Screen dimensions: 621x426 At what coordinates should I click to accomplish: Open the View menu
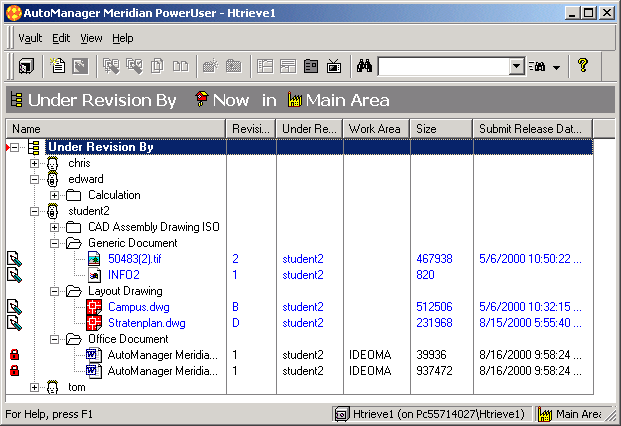click(x=91, y=38)
